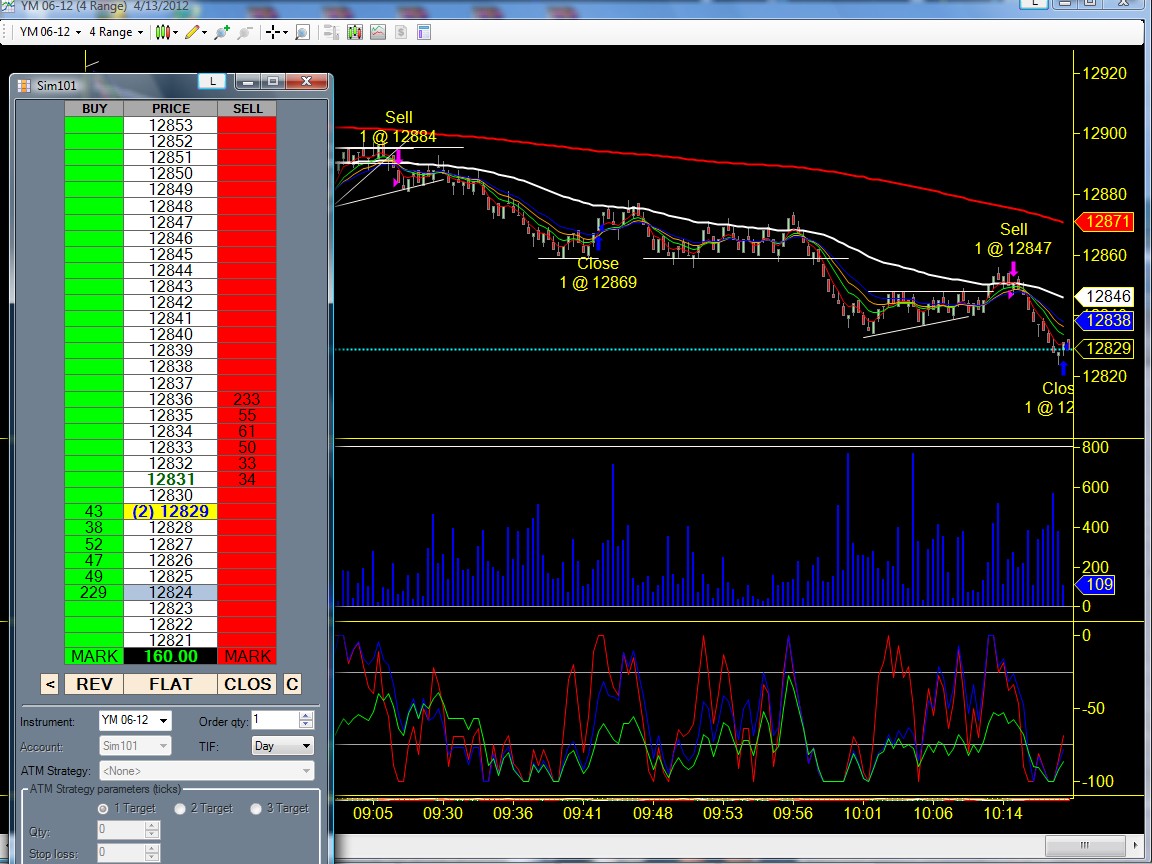Screen dimensions: 1152x864
Task: Open the Strategies dollar-sign icon
Action: (x=401, y=32)
